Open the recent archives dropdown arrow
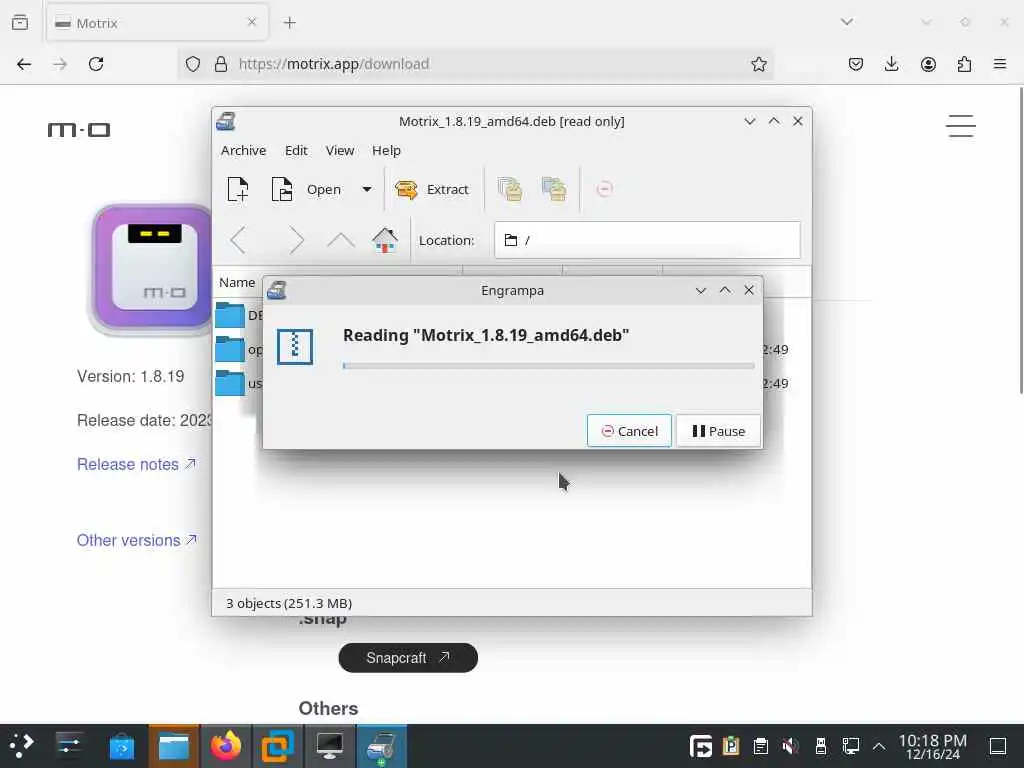Screen dimensions: 1024x768 [x=367, y=189]
